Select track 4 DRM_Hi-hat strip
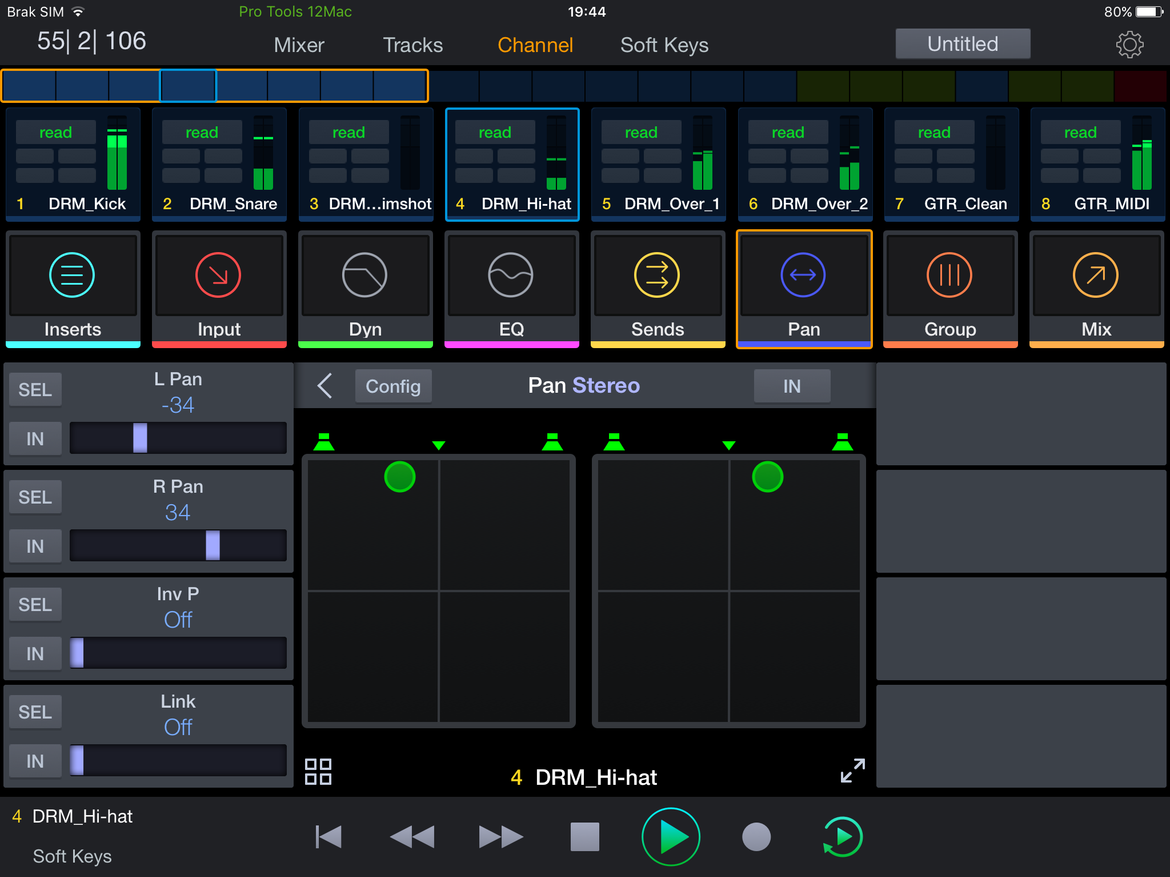The height and width of the screenshot is (877, 1170). [x=512, y=164]
